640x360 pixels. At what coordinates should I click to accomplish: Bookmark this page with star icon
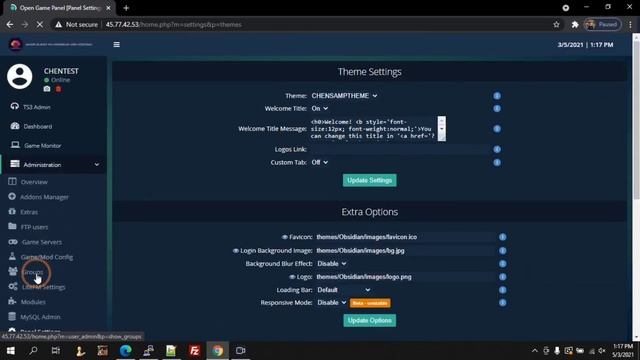(556, 24)
